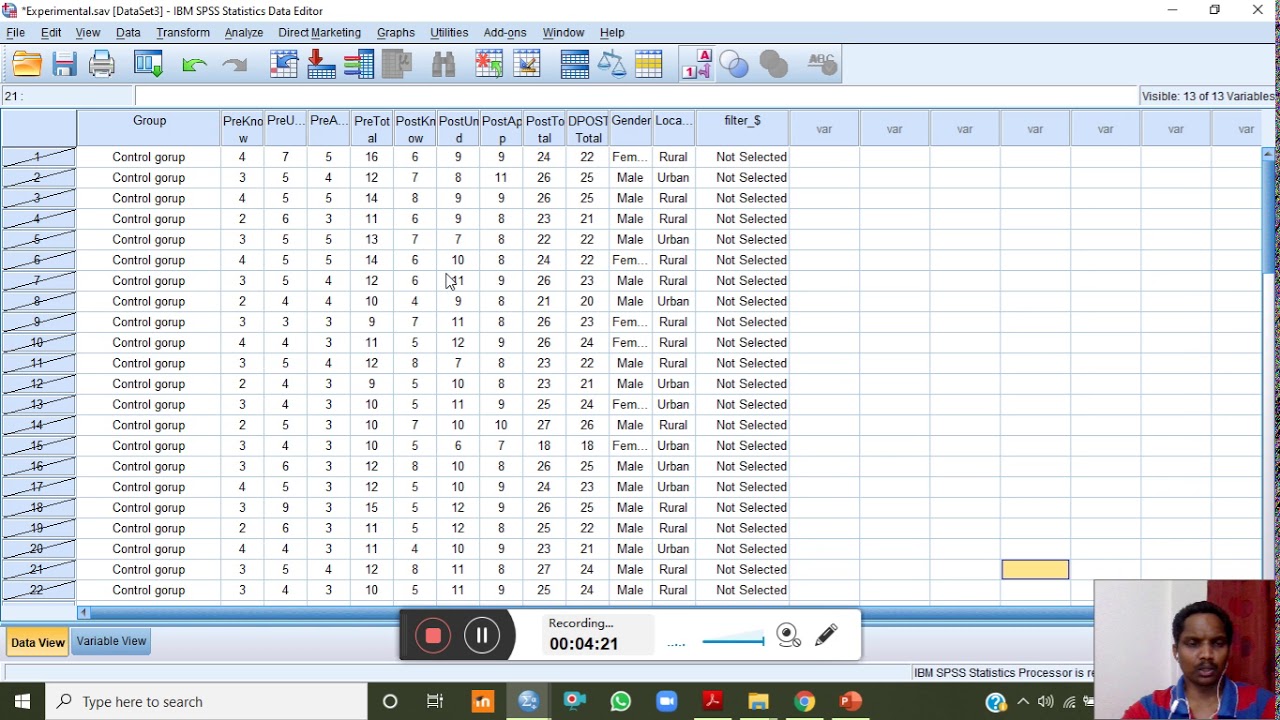This screenshot has width=1280, height=720.
Task: Select the pen annotation tool in recorder
Action: point(826,635)
